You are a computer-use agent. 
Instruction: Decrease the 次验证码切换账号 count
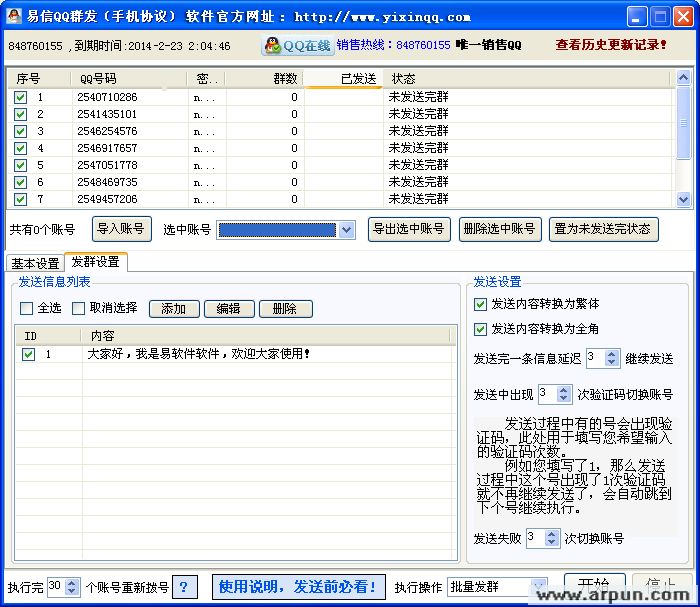[564, 398]
